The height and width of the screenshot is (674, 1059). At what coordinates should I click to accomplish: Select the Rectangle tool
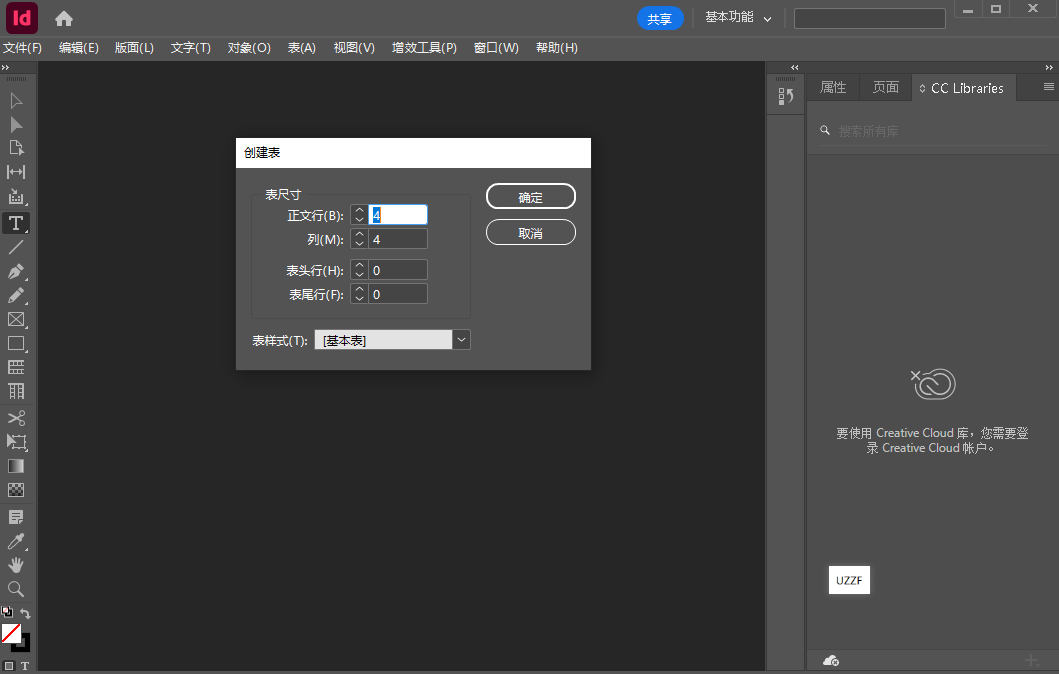16,343
